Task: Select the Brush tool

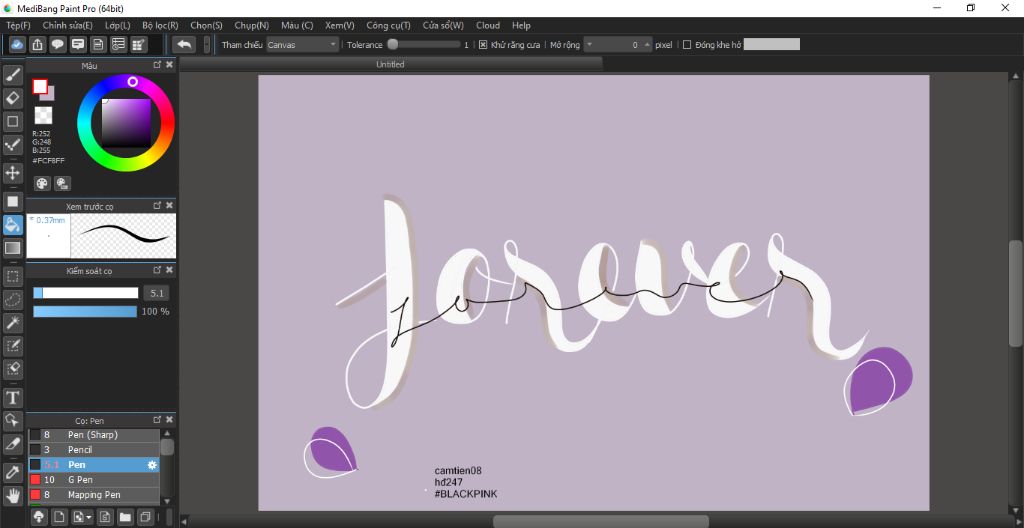Action: (12, 75)
